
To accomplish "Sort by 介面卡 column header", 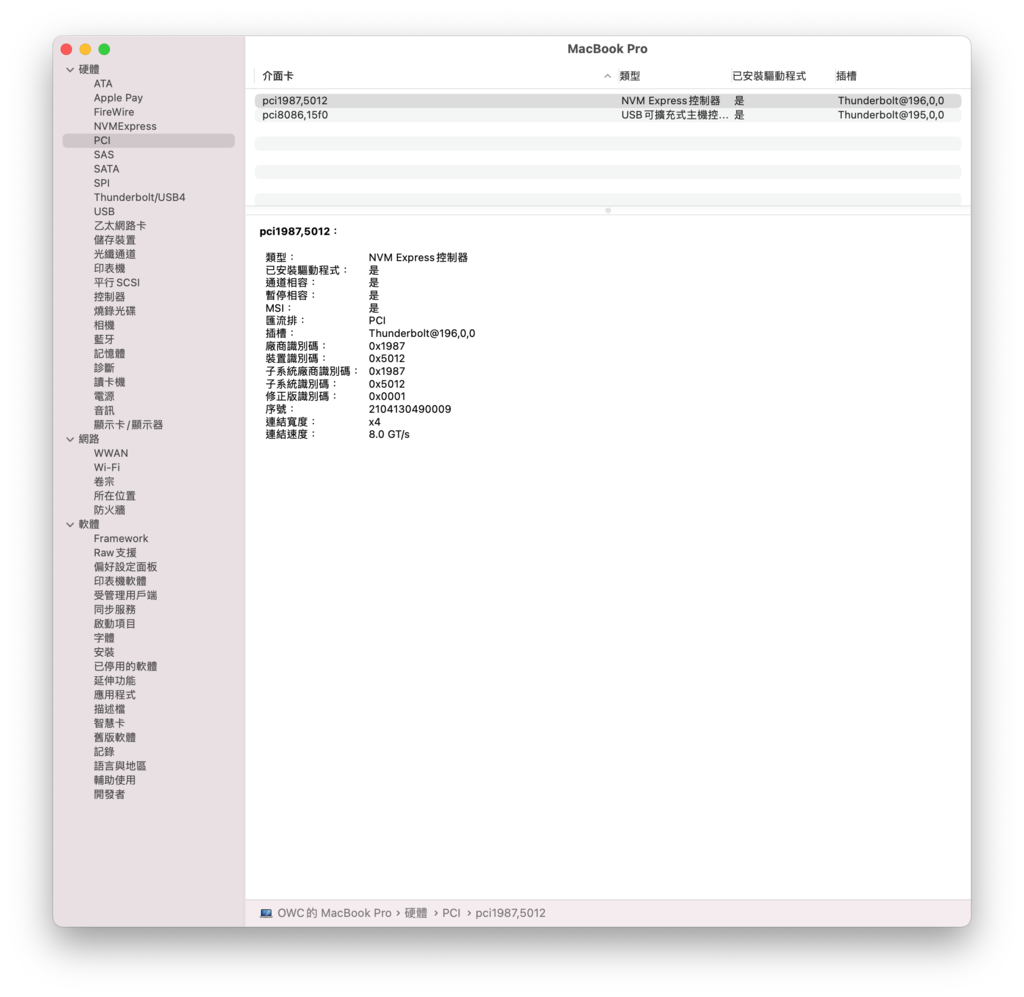I will [x=278, y=76].
